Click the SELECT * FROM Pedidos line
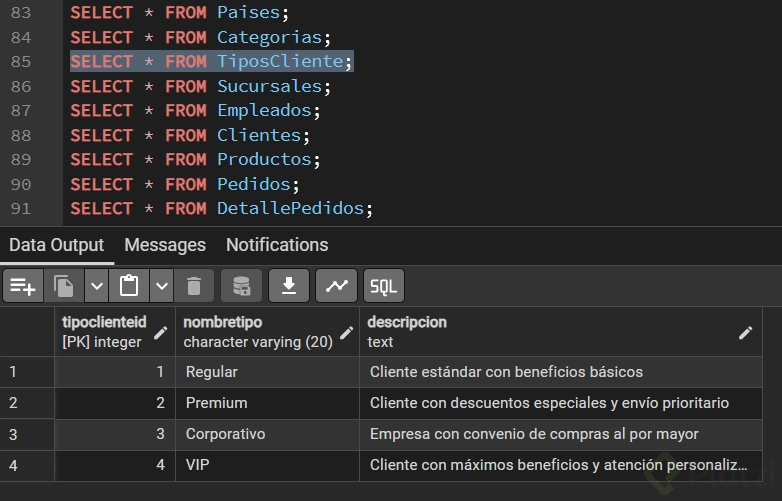782x501 pixels. 185,184
